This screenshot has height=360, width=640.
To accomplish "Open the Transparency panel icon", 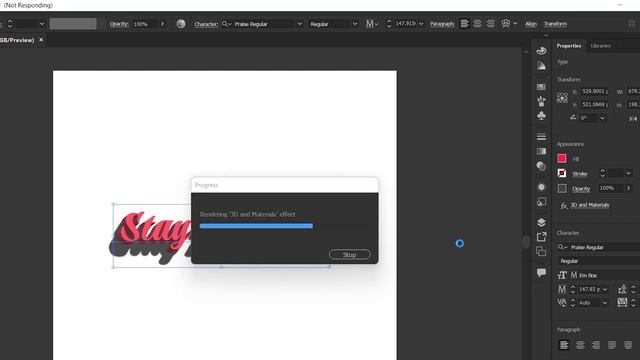I will click(541, 166).
